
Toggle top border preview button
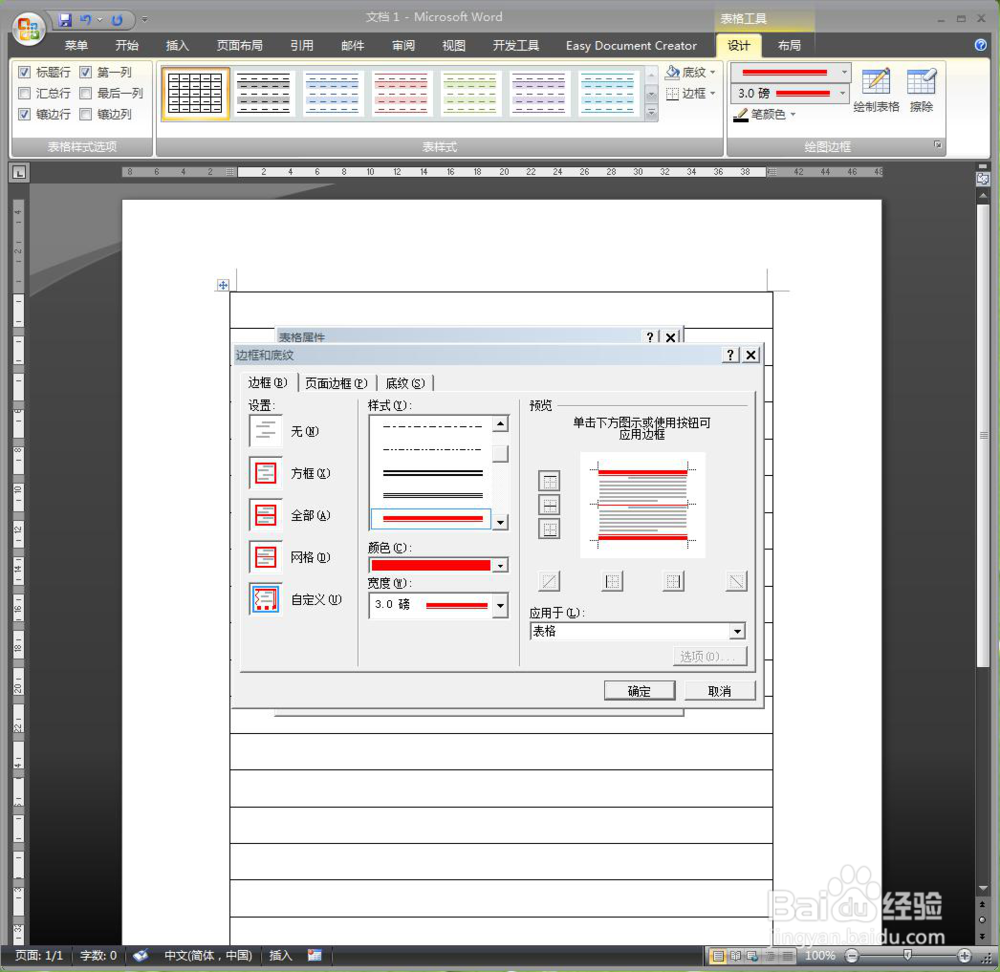pyautogui.click(x=549, y=481)
